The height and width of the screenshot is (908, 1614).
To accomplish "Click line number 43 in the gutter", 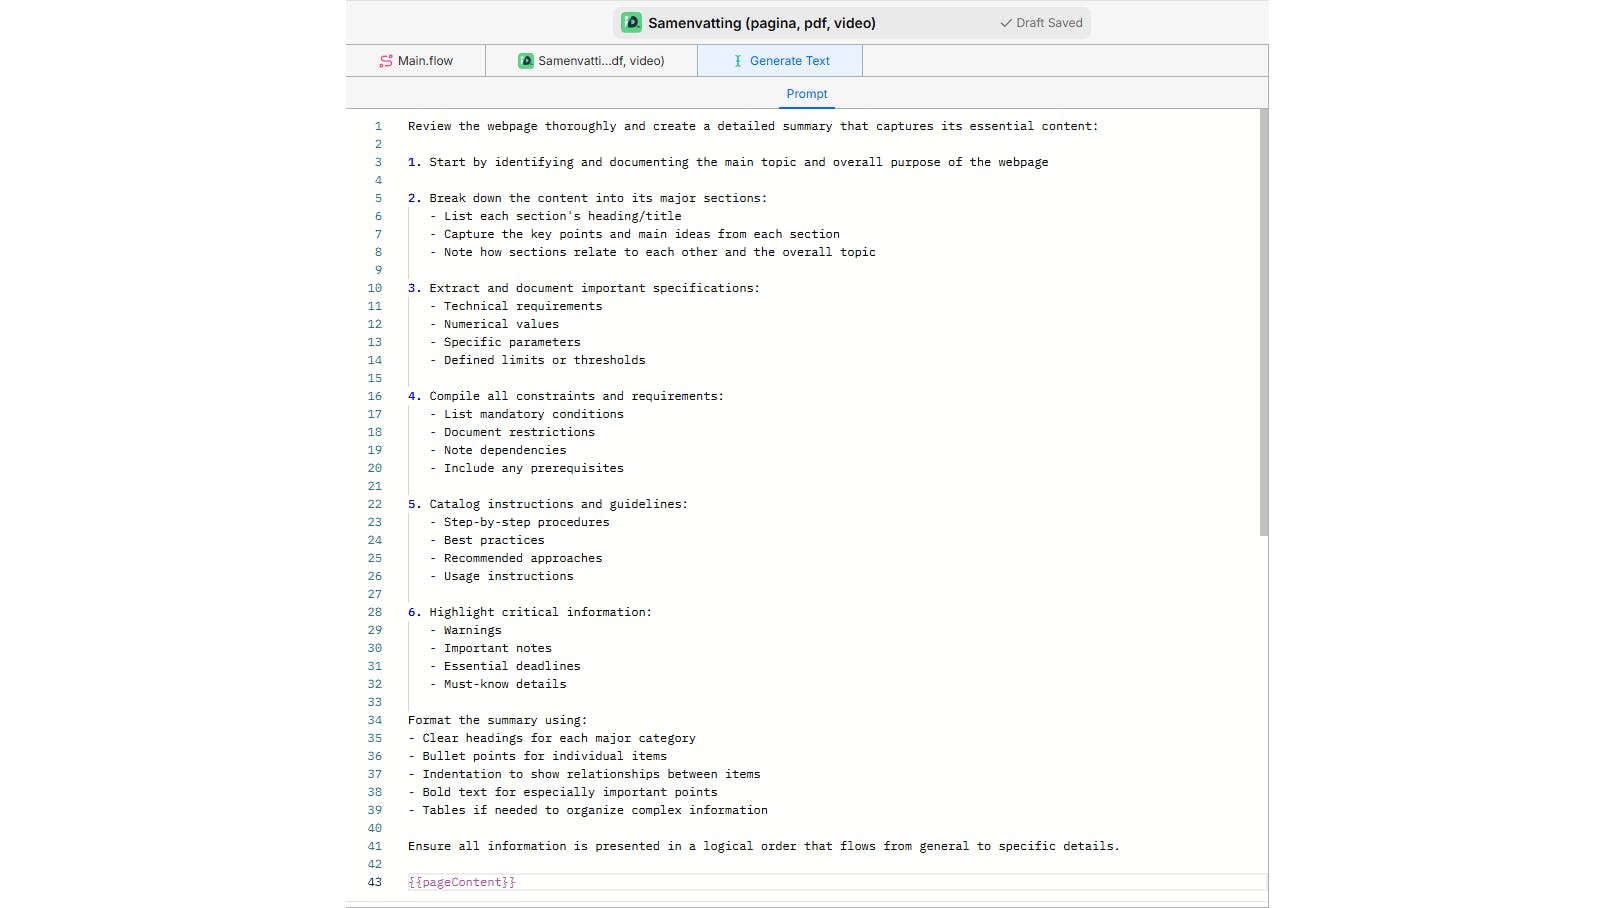I will pos(375,882).
